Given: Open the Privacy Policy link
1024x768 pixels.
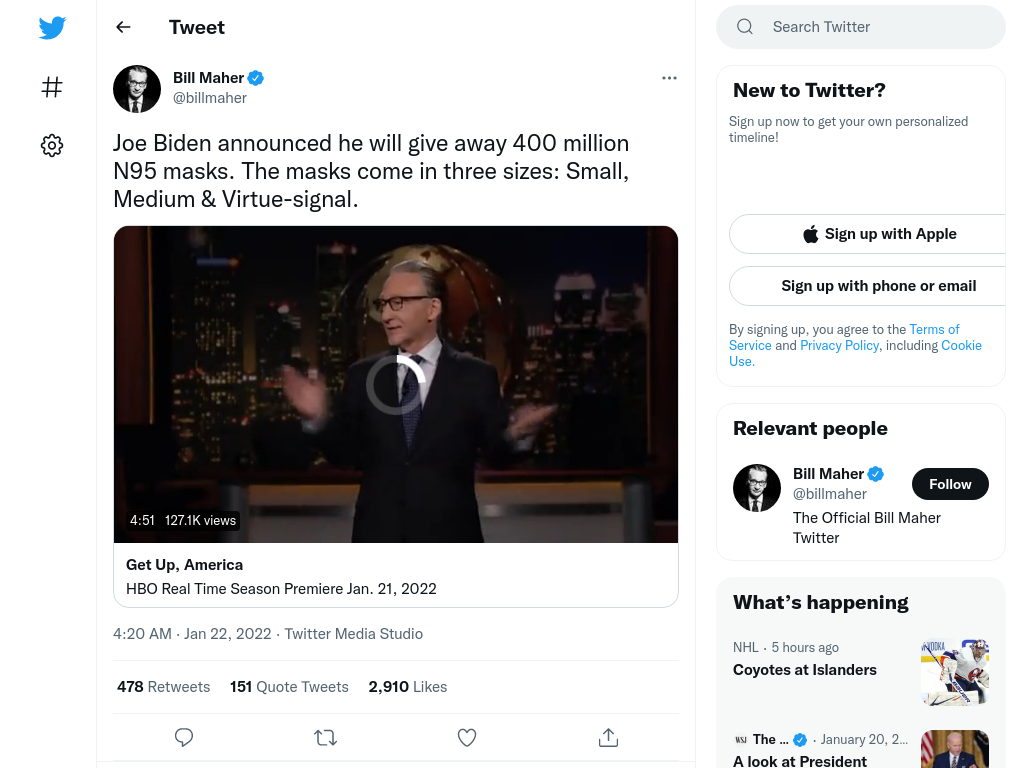Looking at the screenshot, I should coord(839,345).
